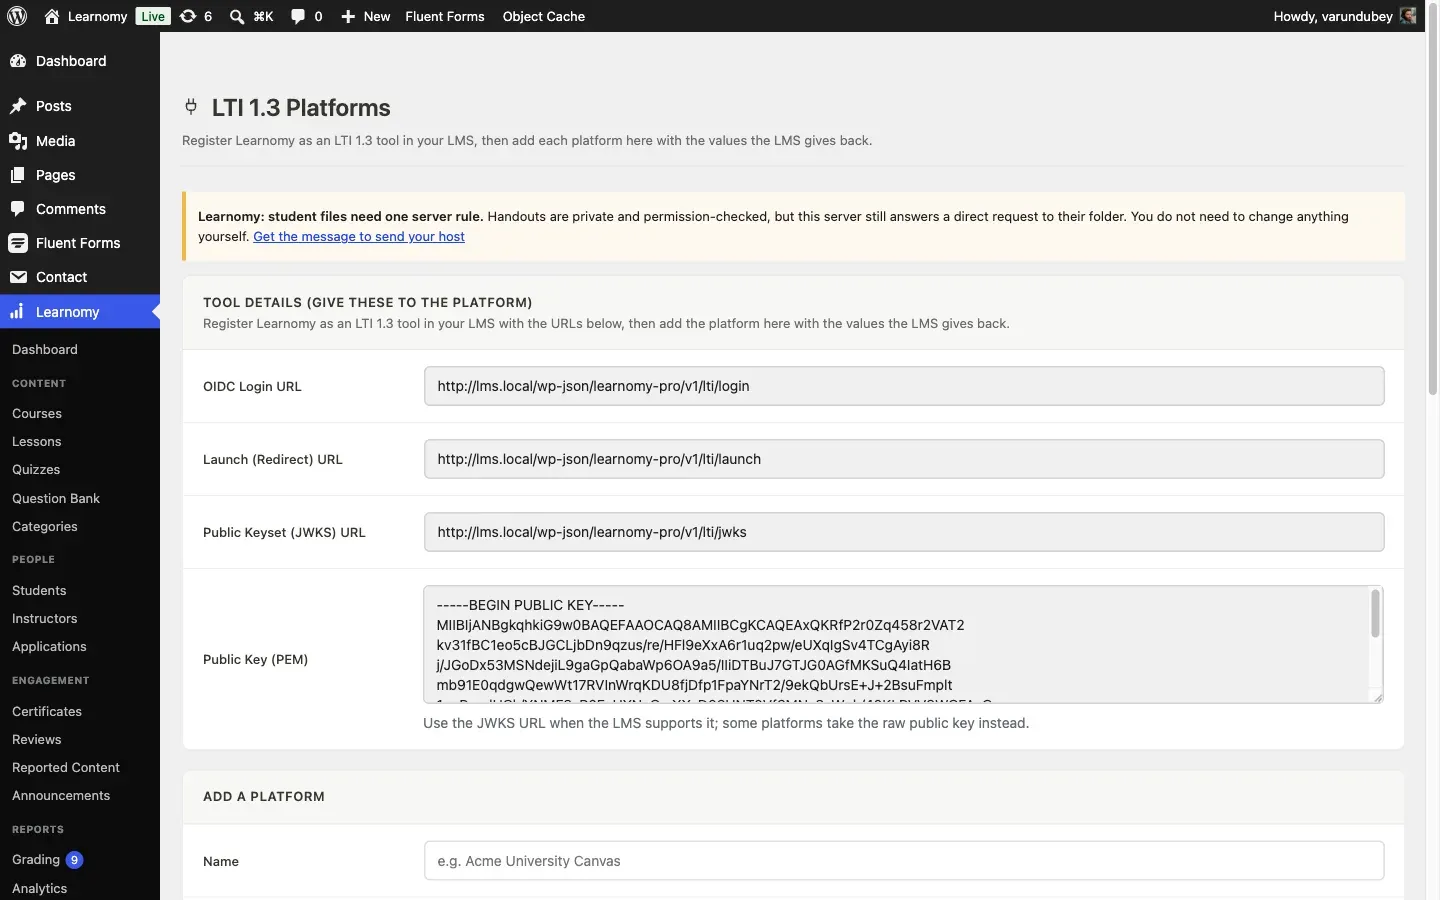Screen dimensions: 1440x900
Task: Open the Fluent Forms admin bar menu
Action: pyautogui.click(x=444, y=16)
